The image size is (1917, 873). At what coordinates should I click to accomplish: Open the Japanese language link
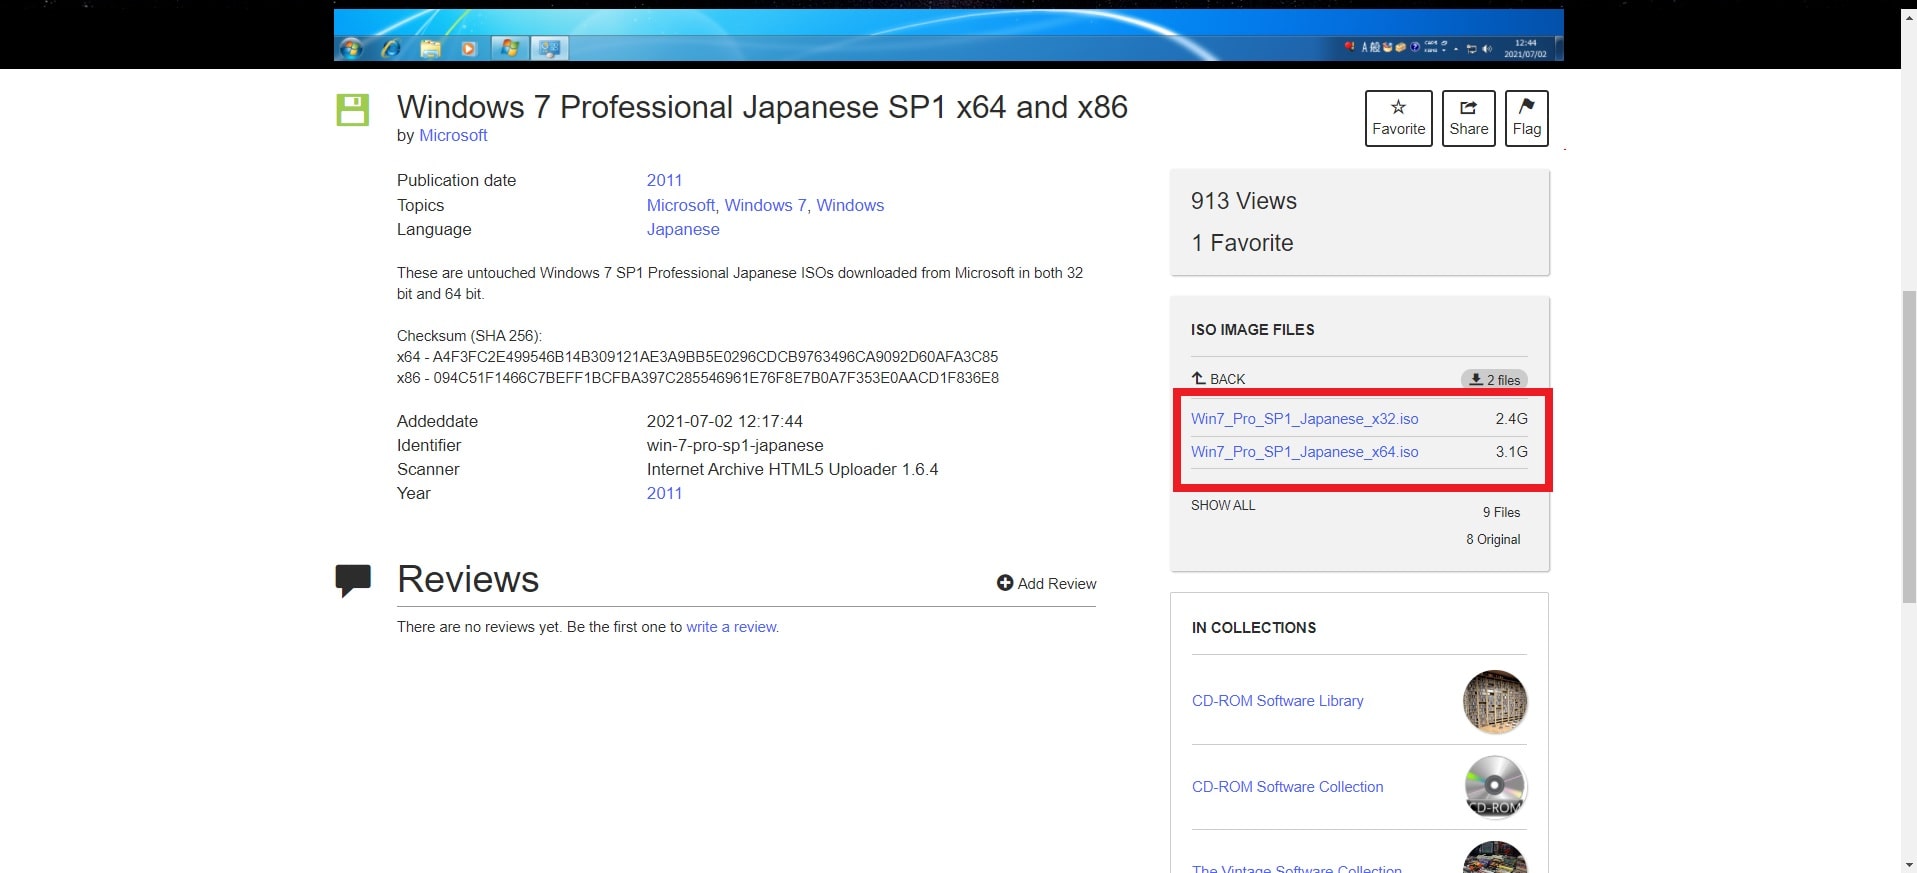click(683, 229)
